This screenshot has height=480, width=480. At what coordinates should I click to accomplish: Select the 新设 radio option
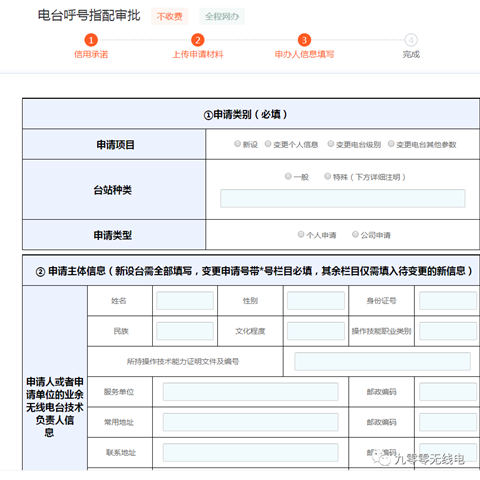click(237, 144)
